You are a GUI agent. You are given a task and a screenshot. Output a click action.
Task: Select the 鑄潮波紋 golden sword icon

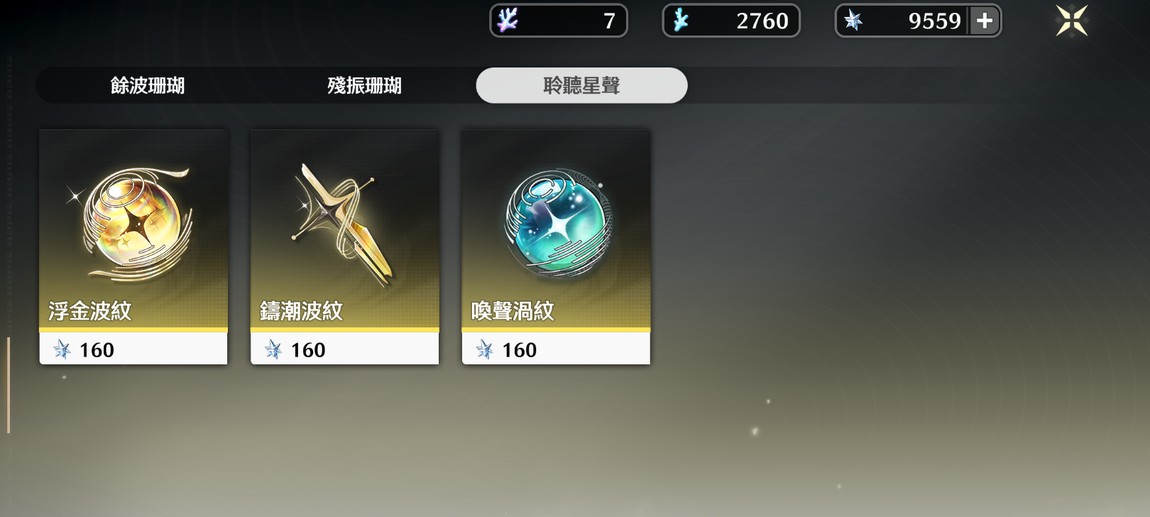coord(343,224)
